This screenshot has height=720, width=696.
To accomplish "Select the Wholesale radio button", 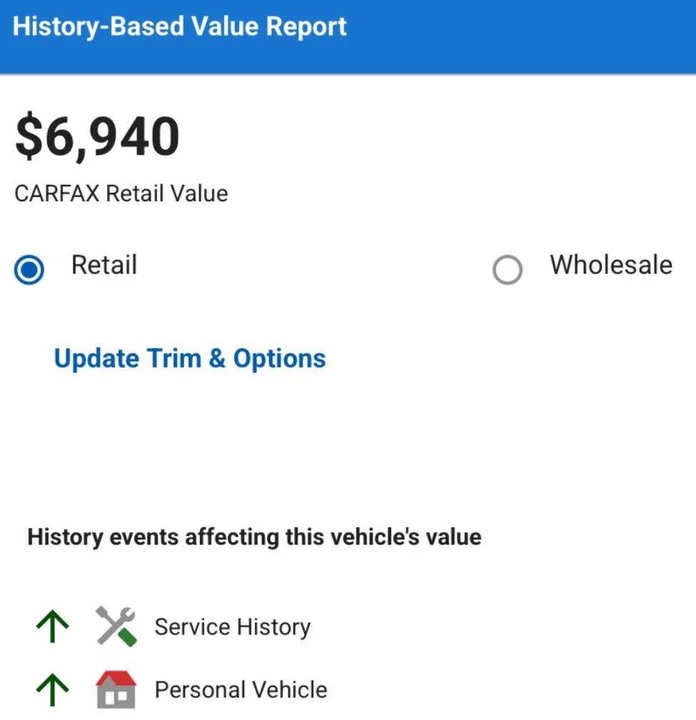I will point(507,270).
